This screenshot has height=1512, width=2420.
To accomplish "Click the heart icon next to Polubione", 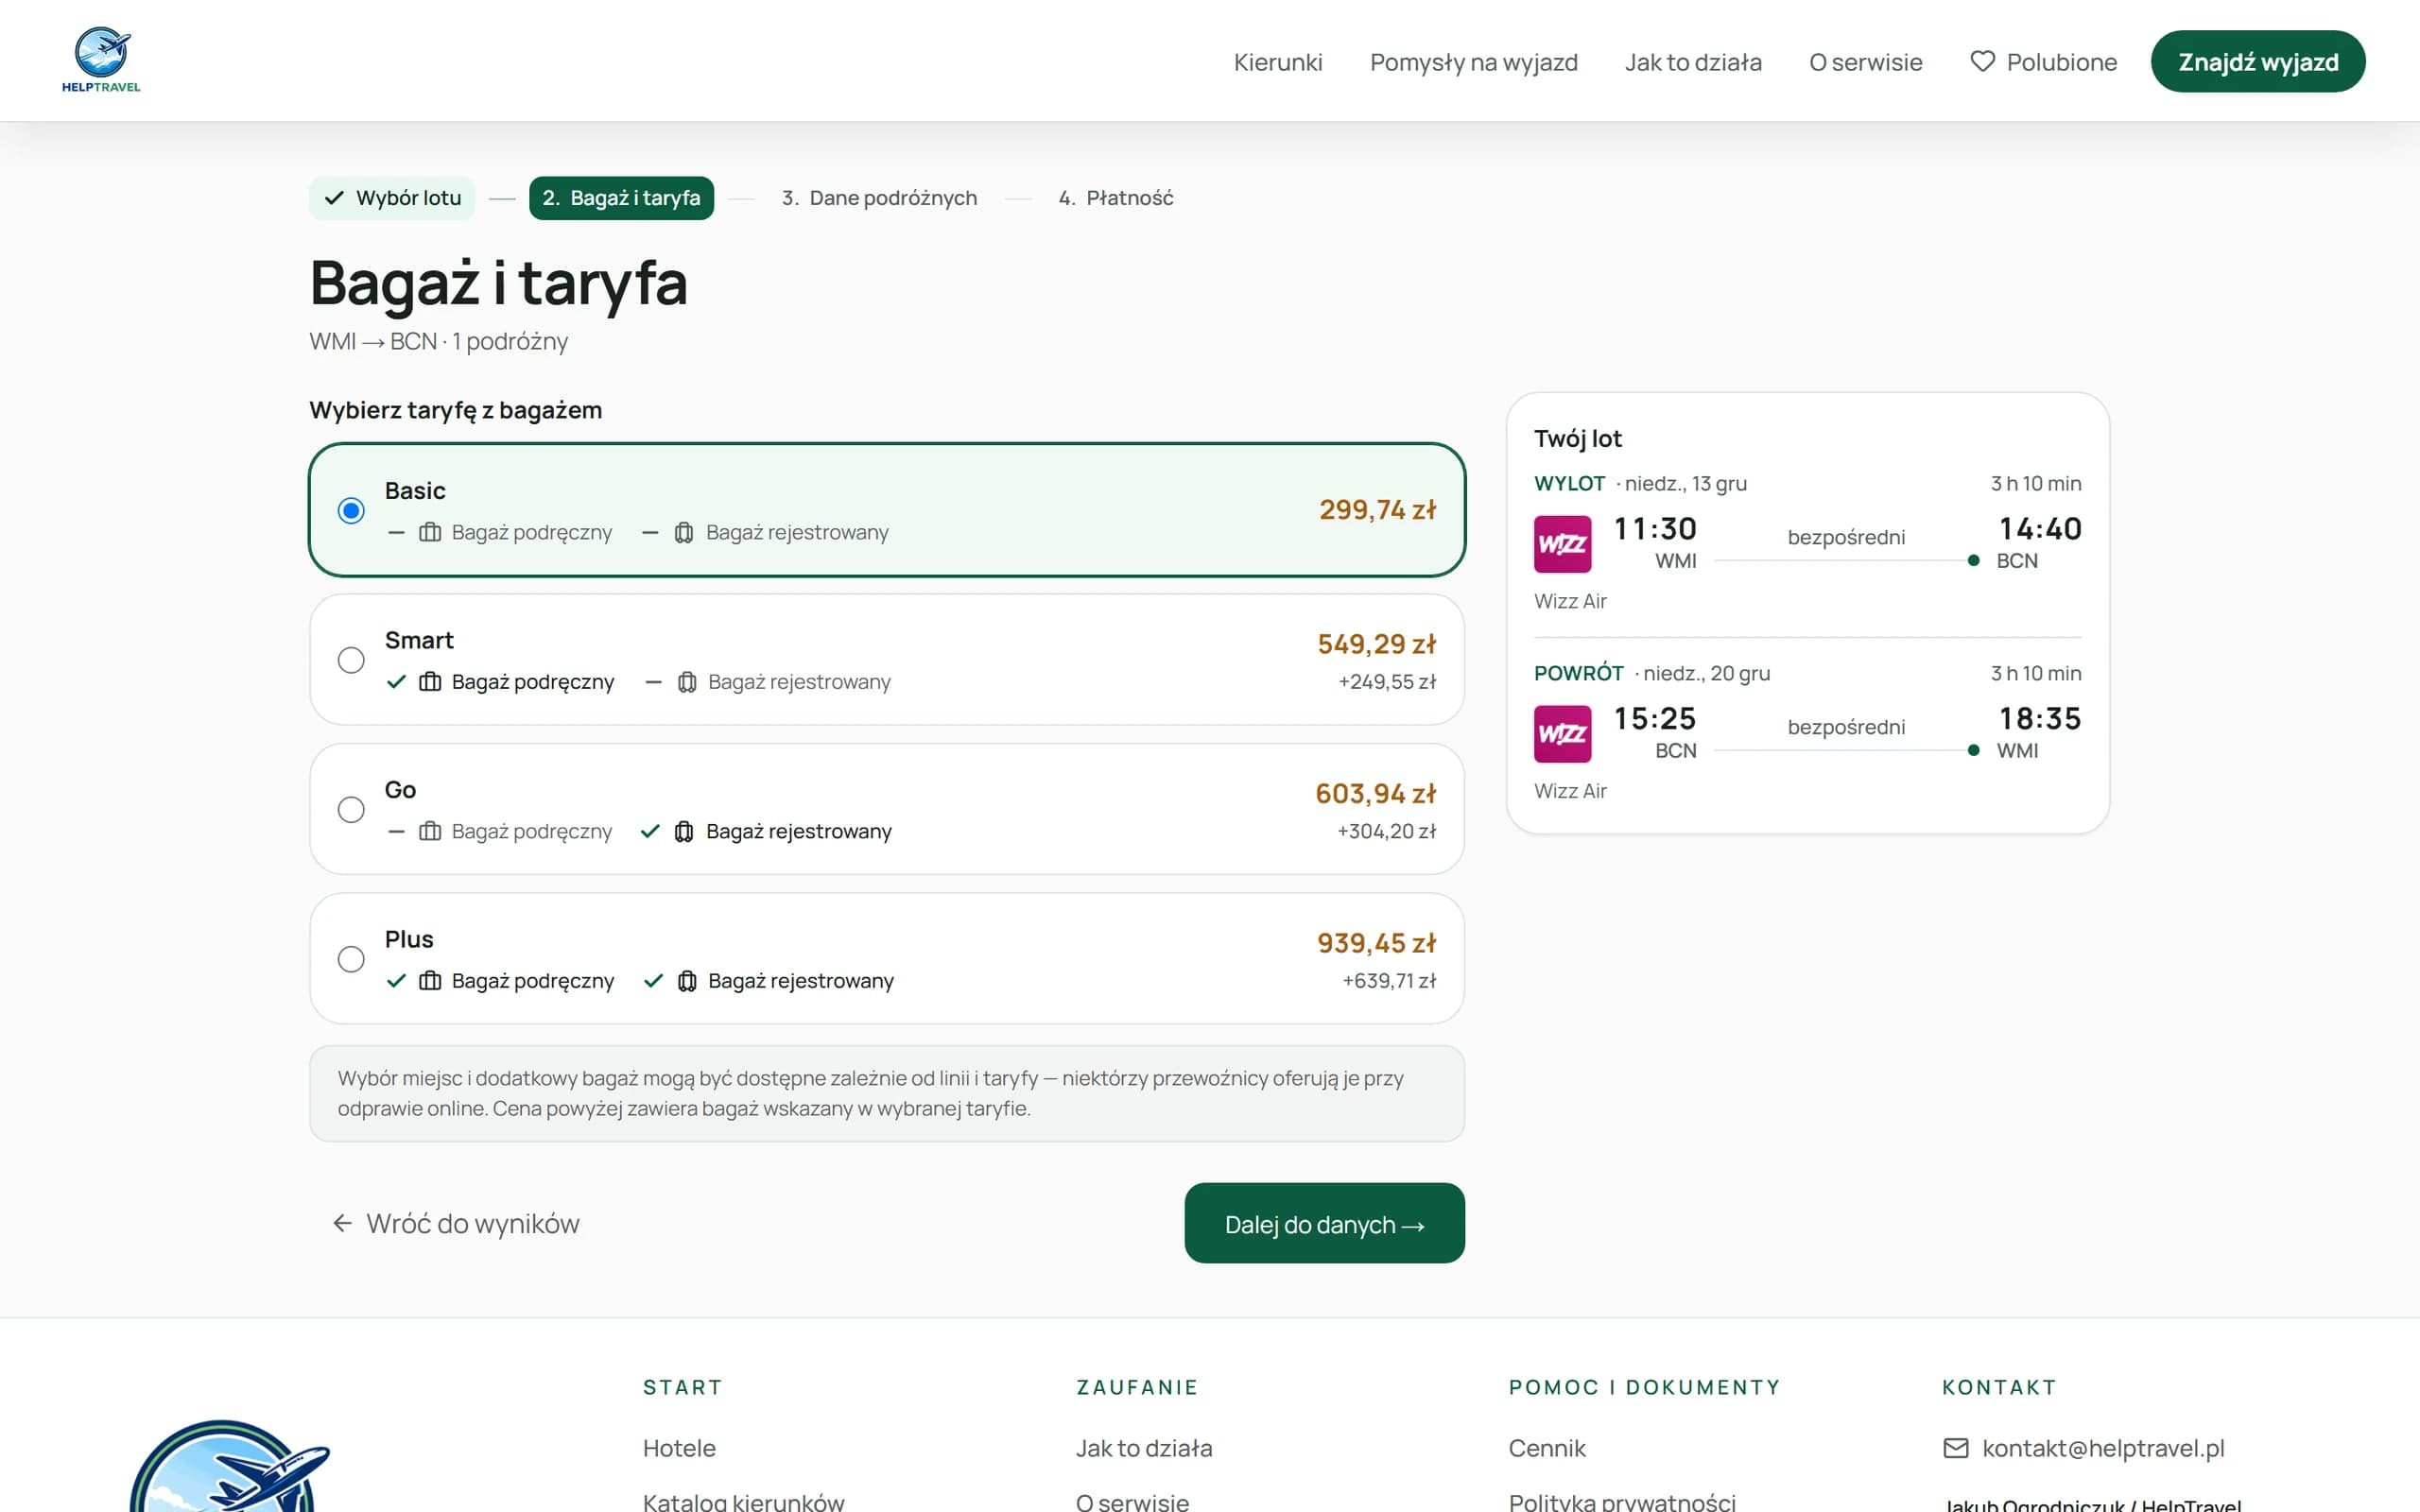I will pyautogui.click(x=1982, y=61).
